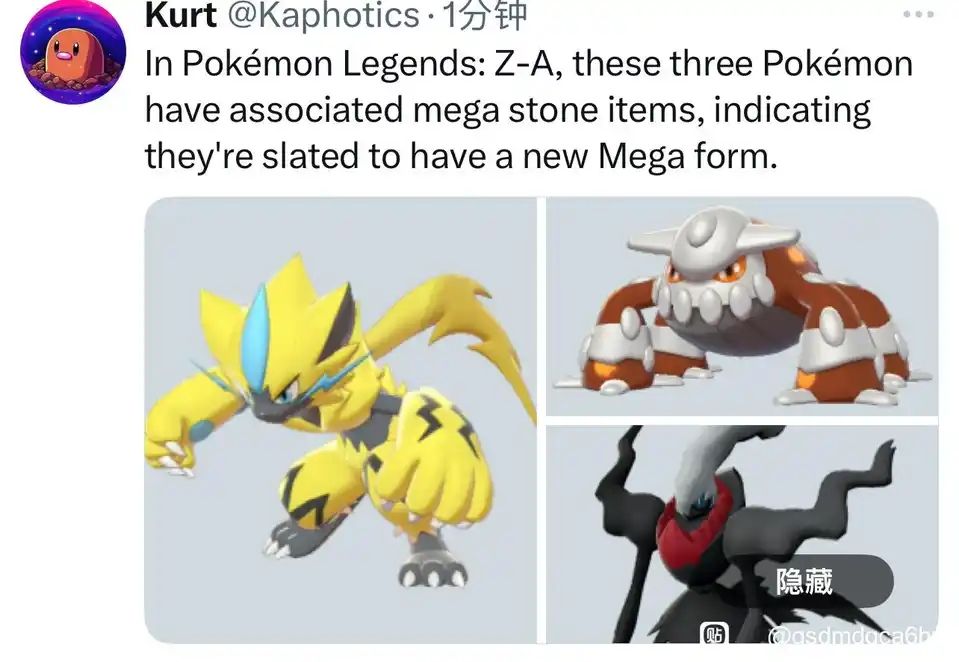Click the Diglett profile avatar

click(73, 51)
